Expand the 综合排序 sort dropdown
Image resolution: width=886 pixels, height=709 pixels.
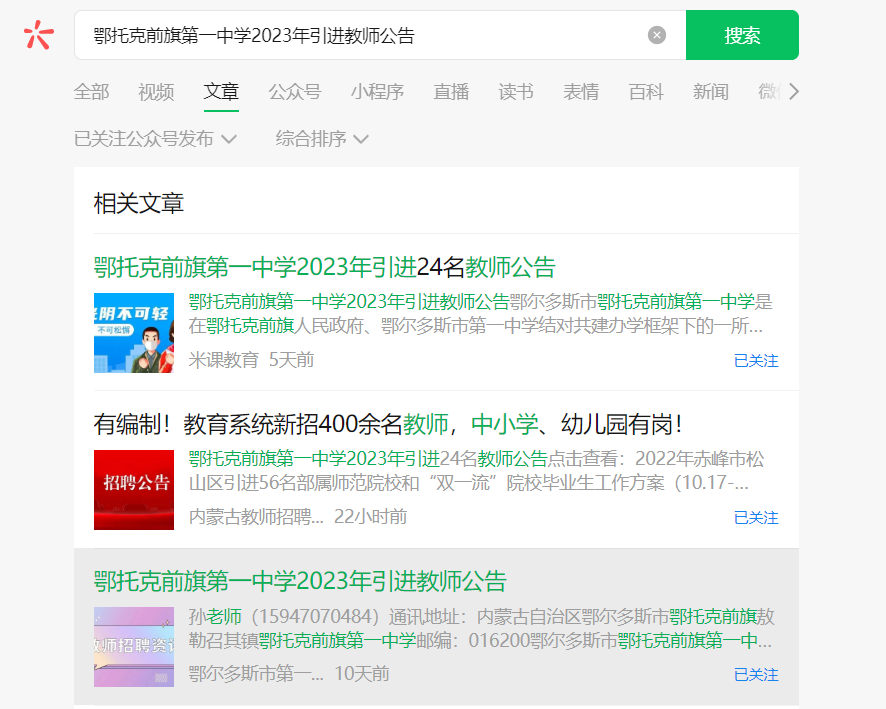(x=322, y=138)
